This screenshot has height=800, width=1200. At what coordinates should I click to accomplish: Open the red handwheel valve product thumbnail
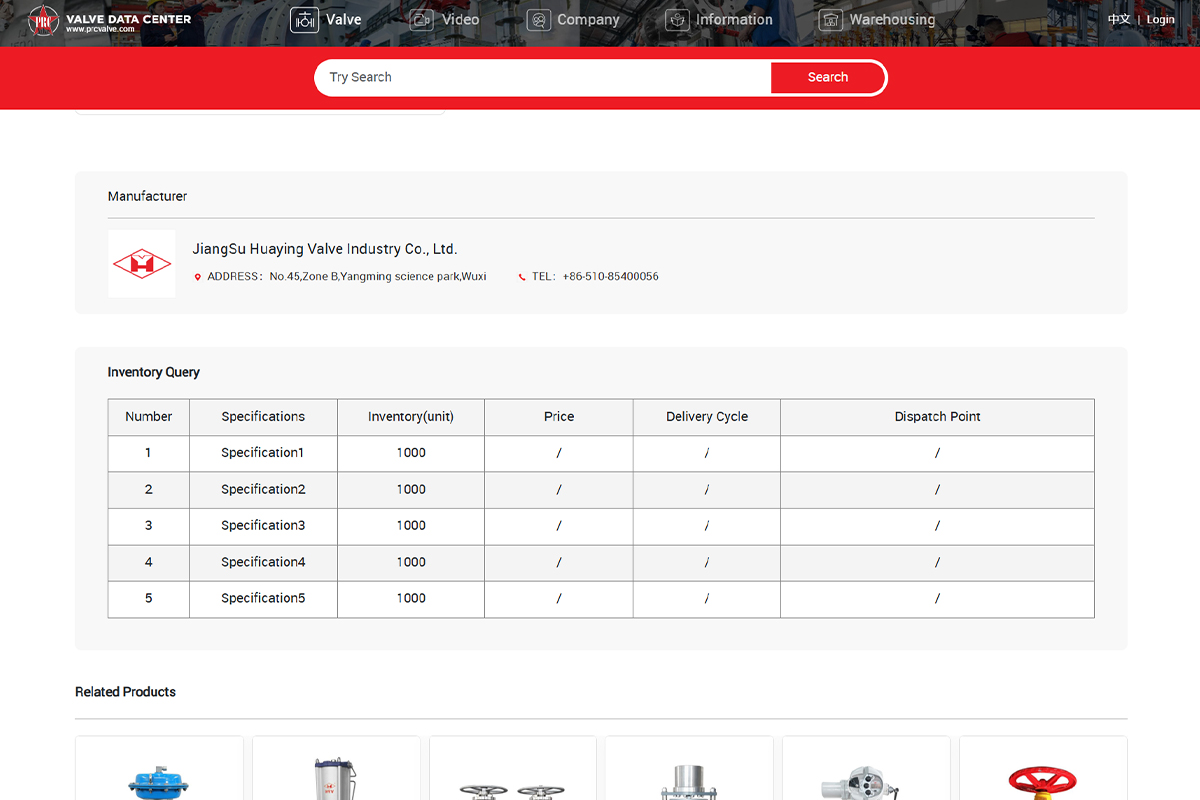(1043, 780)
